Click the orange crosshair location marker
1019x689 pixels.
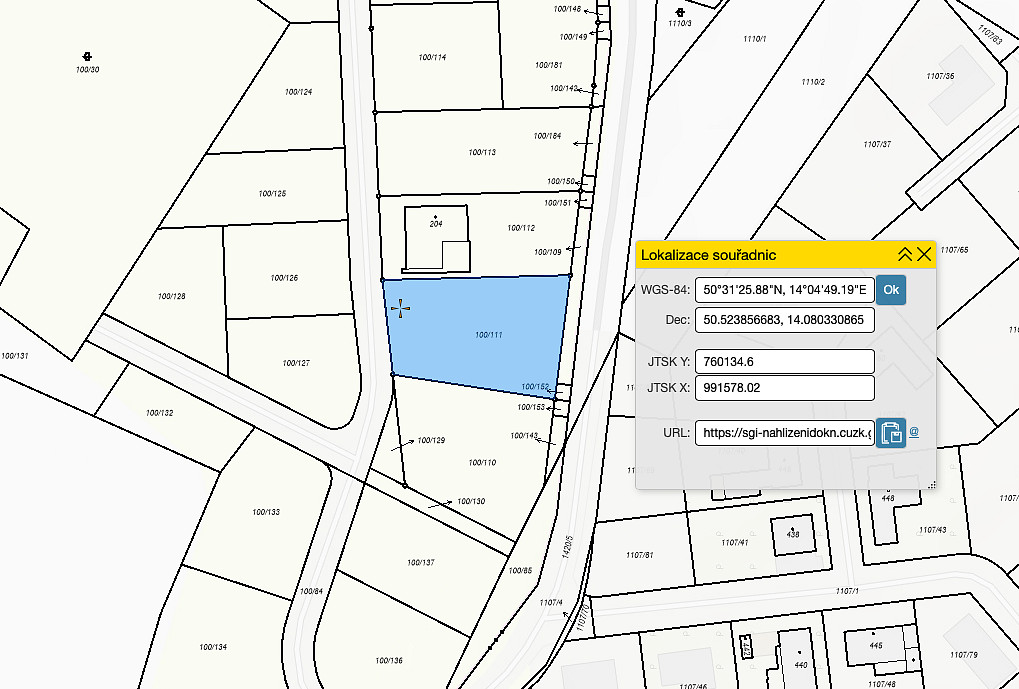pyautogui.click(x=400, y=309)
